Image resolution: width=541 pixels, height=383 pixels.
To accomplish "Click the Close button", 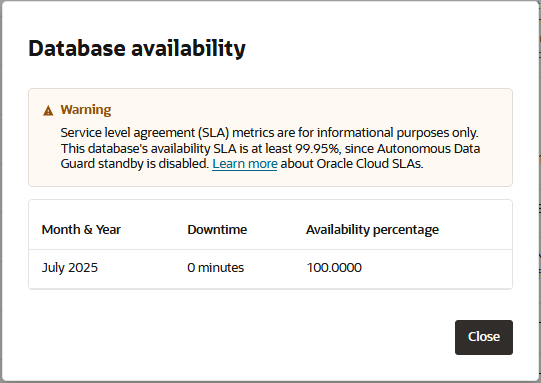I will pyautogui.click(x=484, y=337).
